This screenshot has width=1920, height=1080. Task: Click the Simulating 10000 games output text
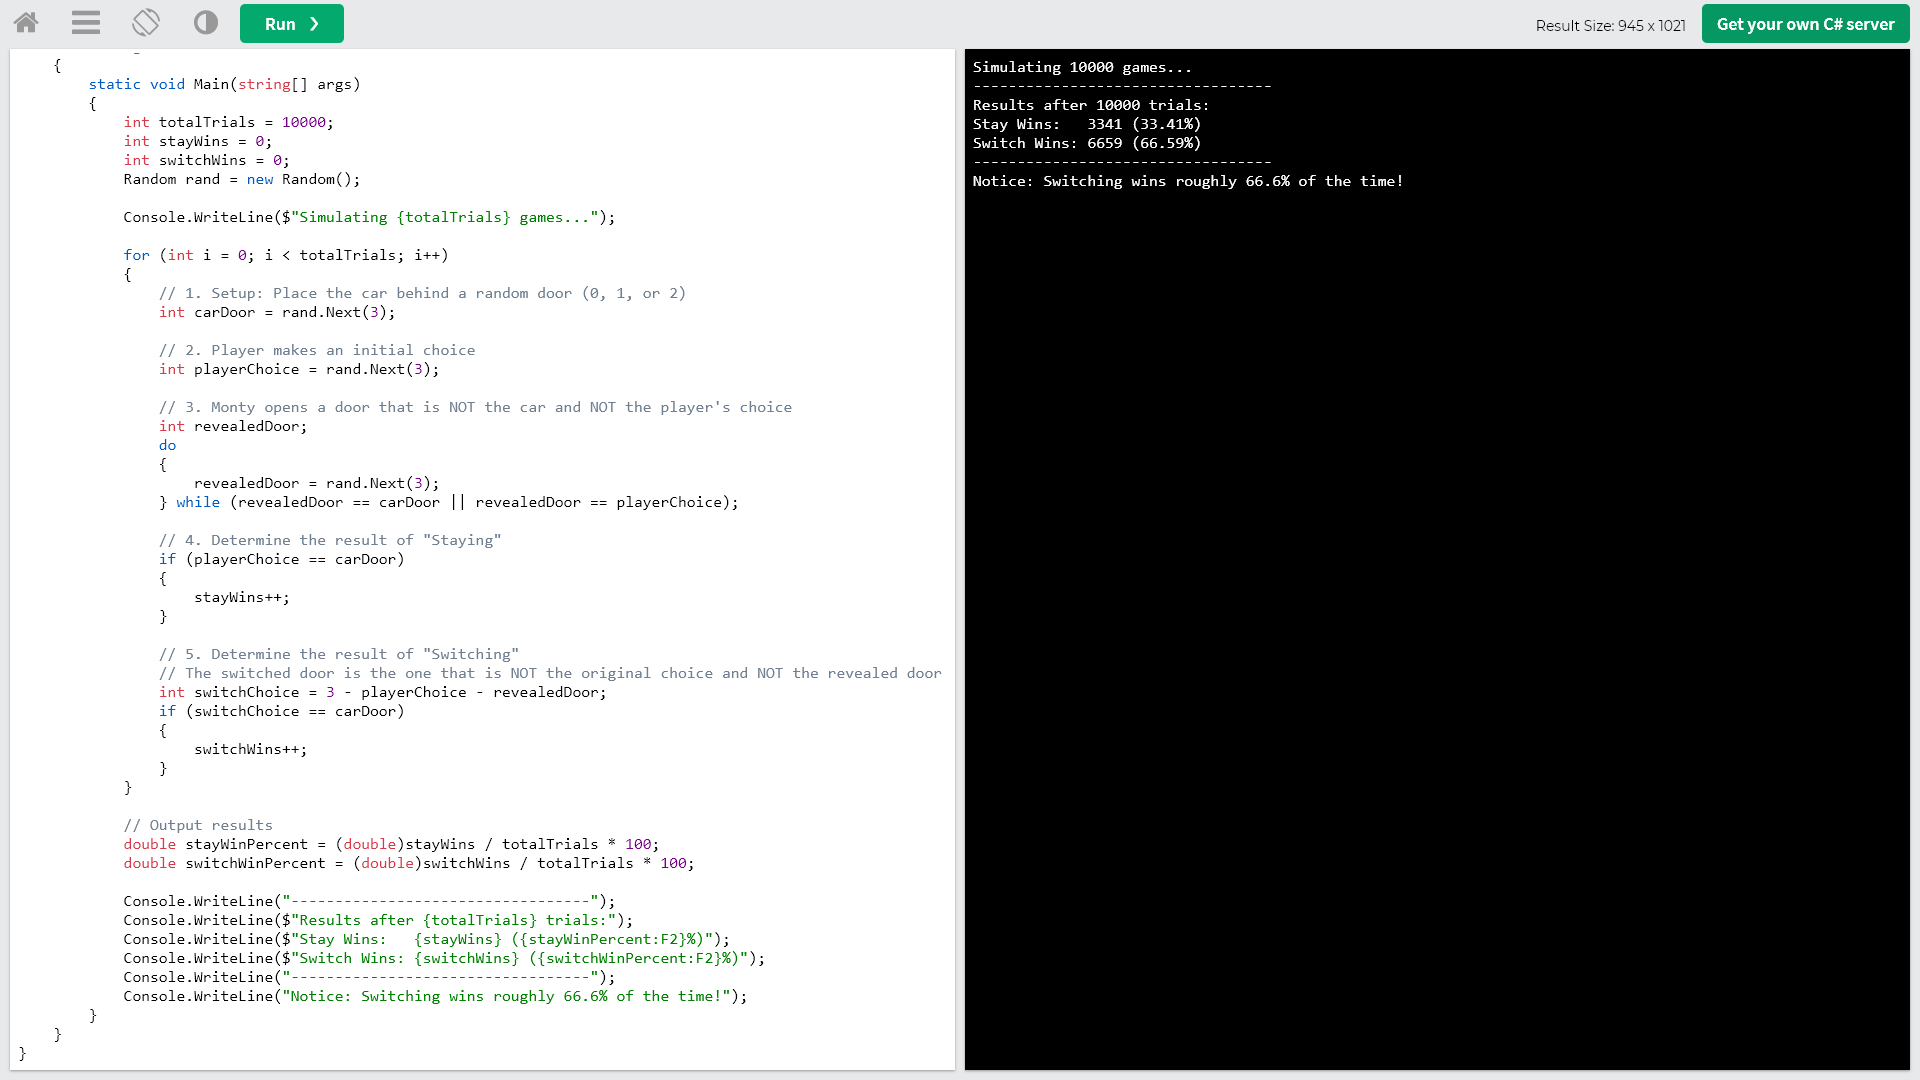(x=1081, y=67)
